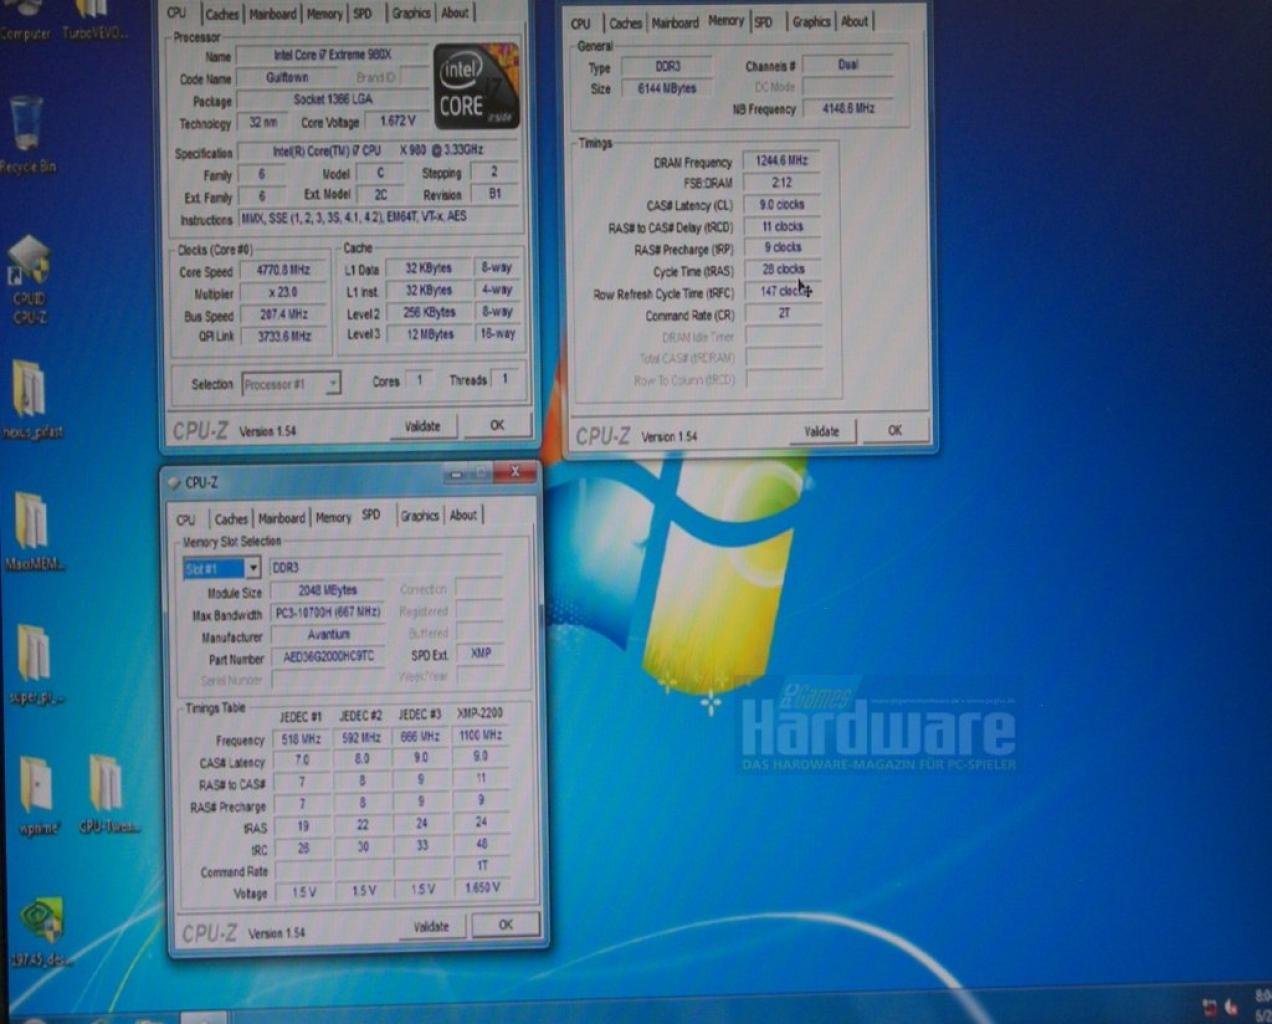Open the Slot #1 memory slot dropdown
The image size is (1272, 1024).
222,568
